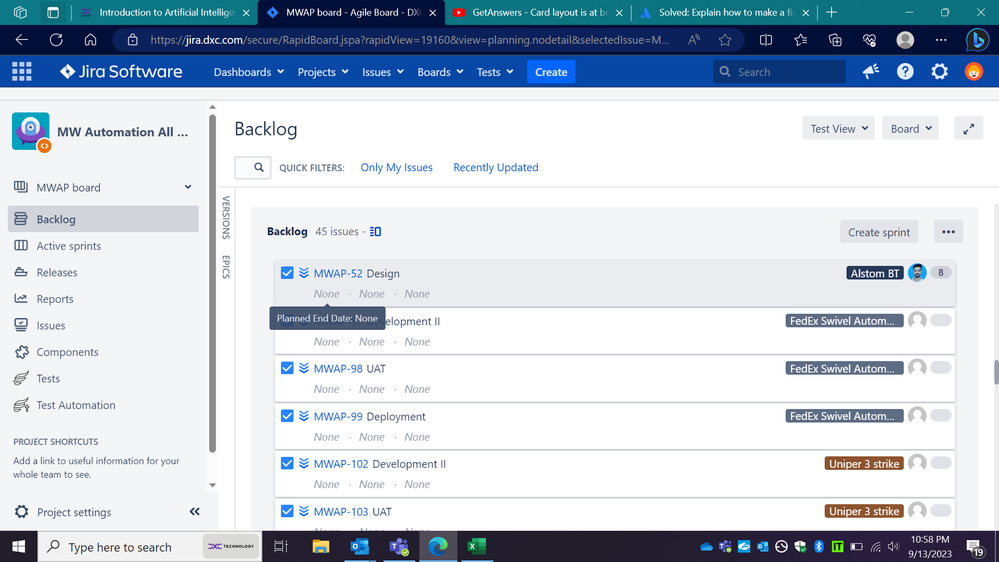The width and height of the screenshot is (999, 562).
Task: Uncheck the MWAP-102 Development II checkbox
Action: point(287,463)
